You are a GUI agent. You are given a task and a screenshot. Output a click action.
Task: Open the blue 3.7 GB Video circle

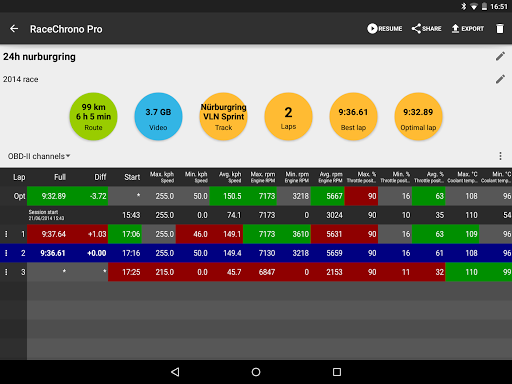click(158, 116)
